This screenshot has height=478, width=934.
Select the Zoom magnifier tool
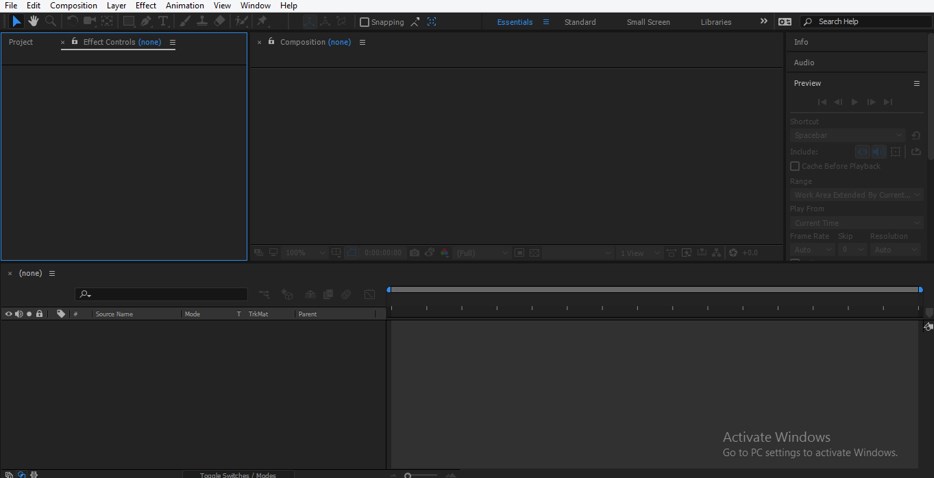click(x=50, y=21)
